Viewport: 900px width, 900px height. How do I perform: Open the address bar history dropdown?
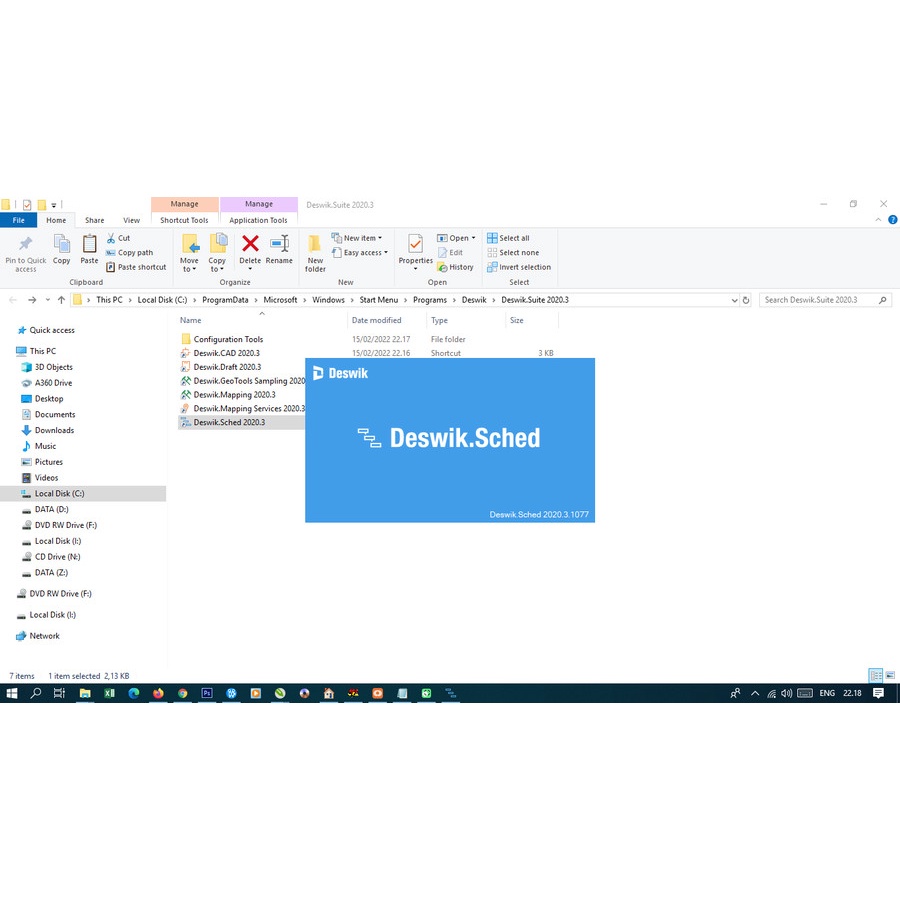coord(734,300)
